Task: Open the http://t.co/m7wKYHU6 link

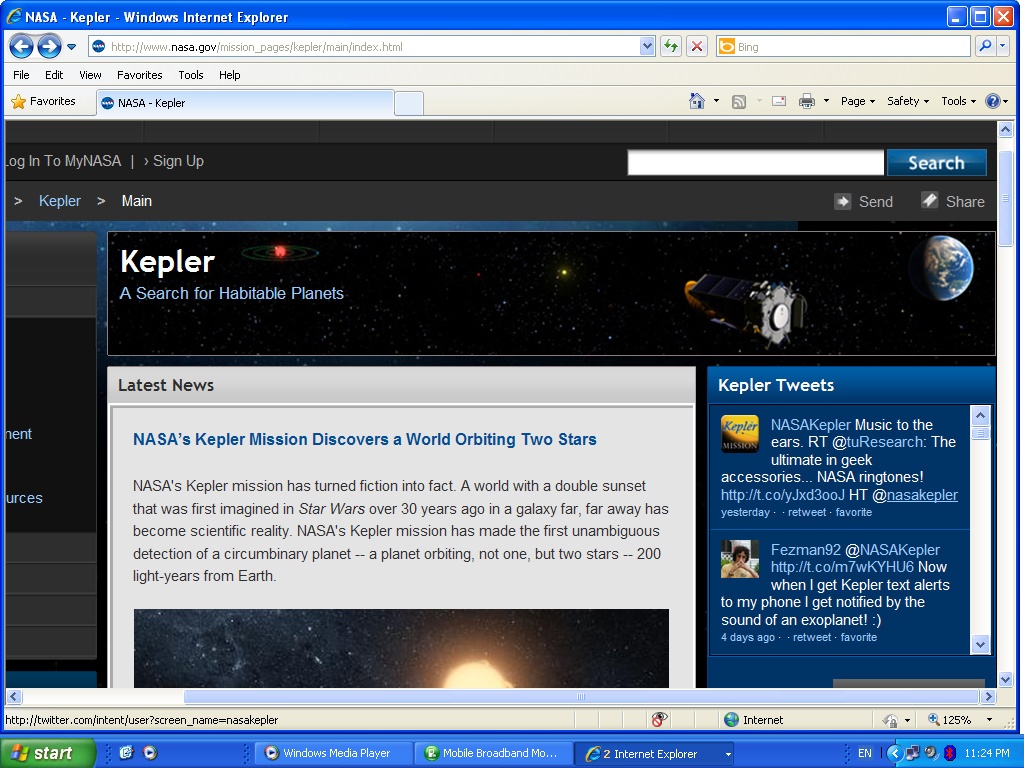Action: coord(842,567)
